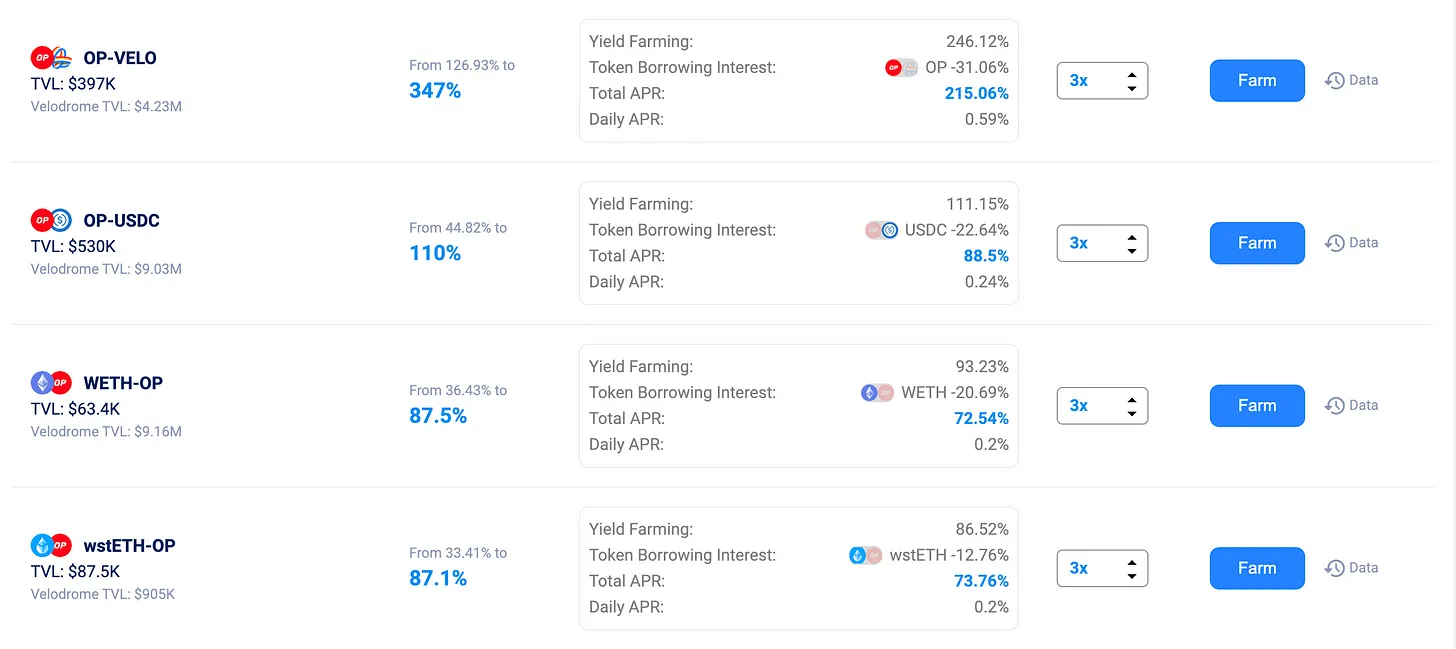Click the OP-USDC token pair icon
The height and width of the screenshot is (649, 1456).
click(x=51, y=220)
